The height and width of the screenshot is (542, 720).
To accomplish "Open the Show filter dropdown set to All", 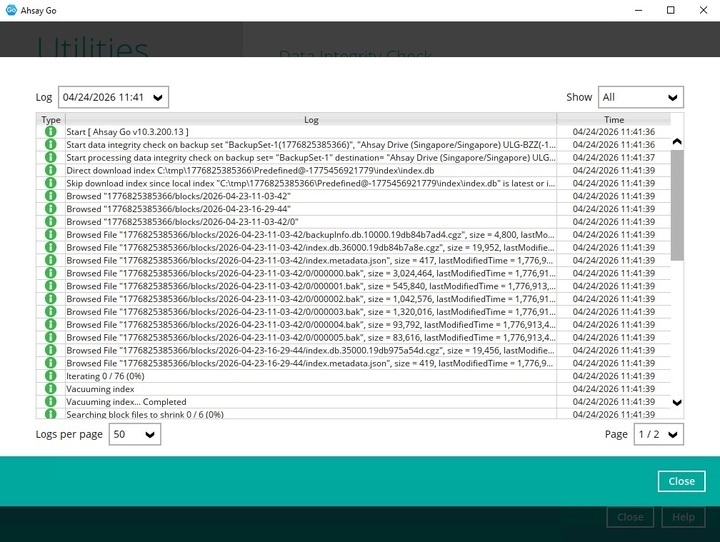I will coord(641,97).
